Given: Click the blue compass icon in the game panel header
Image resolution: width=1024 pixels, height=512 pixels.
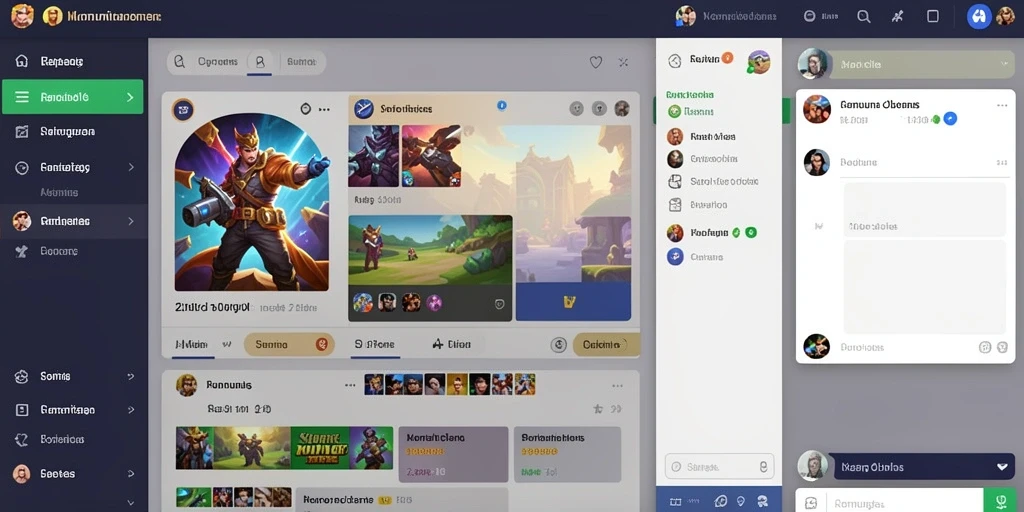Looking at the screenshot, I should coord(363,108).
